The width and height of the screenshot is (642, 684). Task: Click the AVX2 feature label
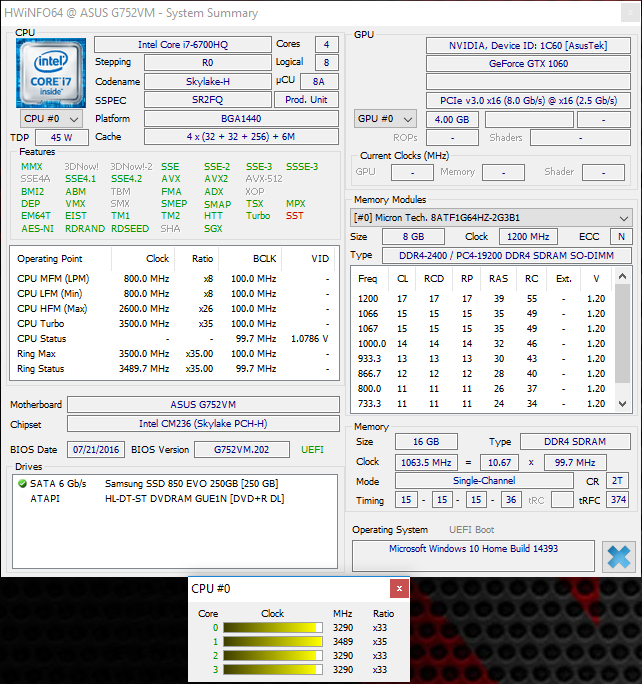[x=216, y=179]
